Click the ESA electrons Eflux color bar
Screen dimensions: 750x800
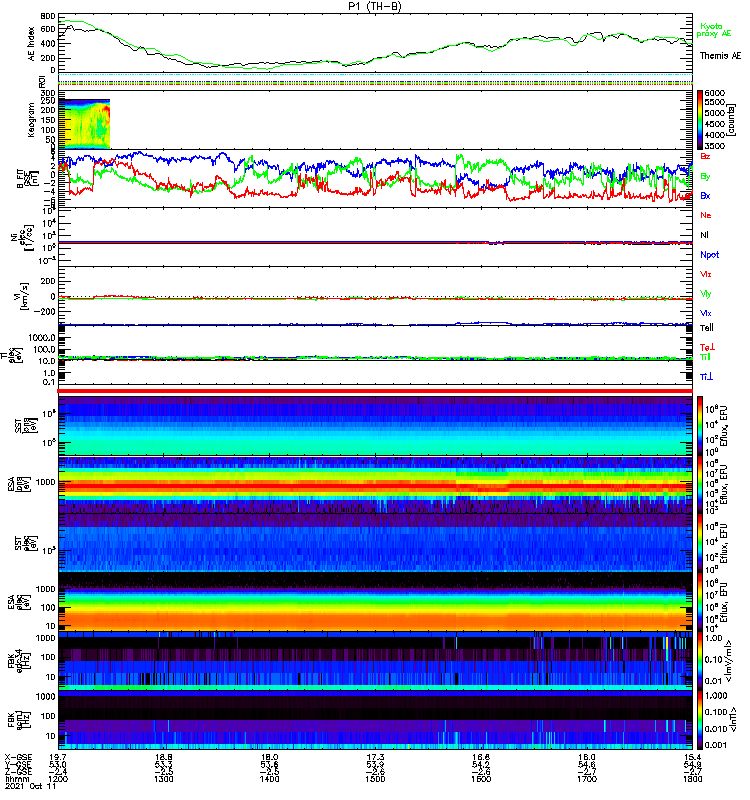700,602
